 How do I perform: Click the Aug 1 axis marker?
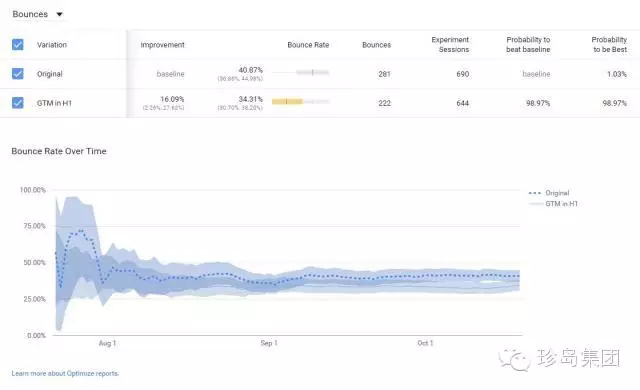tap(107, 343)
